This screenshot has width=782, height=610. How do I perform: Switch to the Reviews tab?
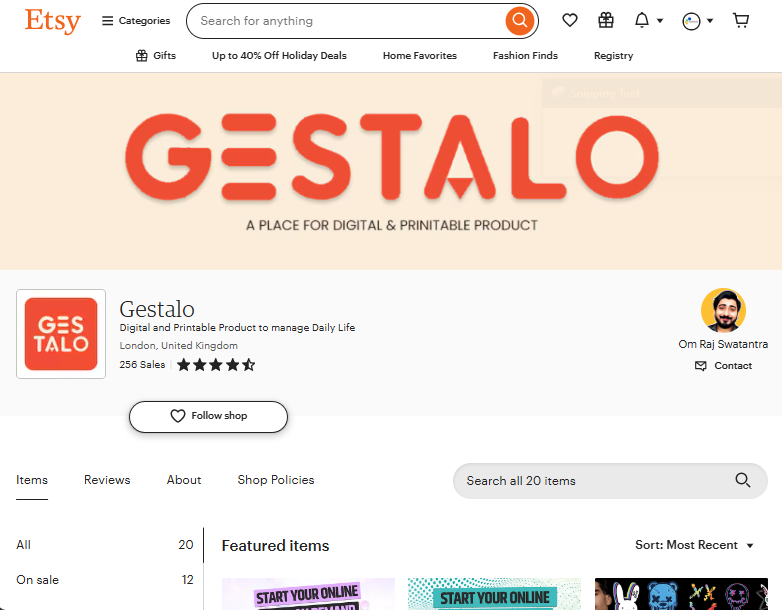107,480
